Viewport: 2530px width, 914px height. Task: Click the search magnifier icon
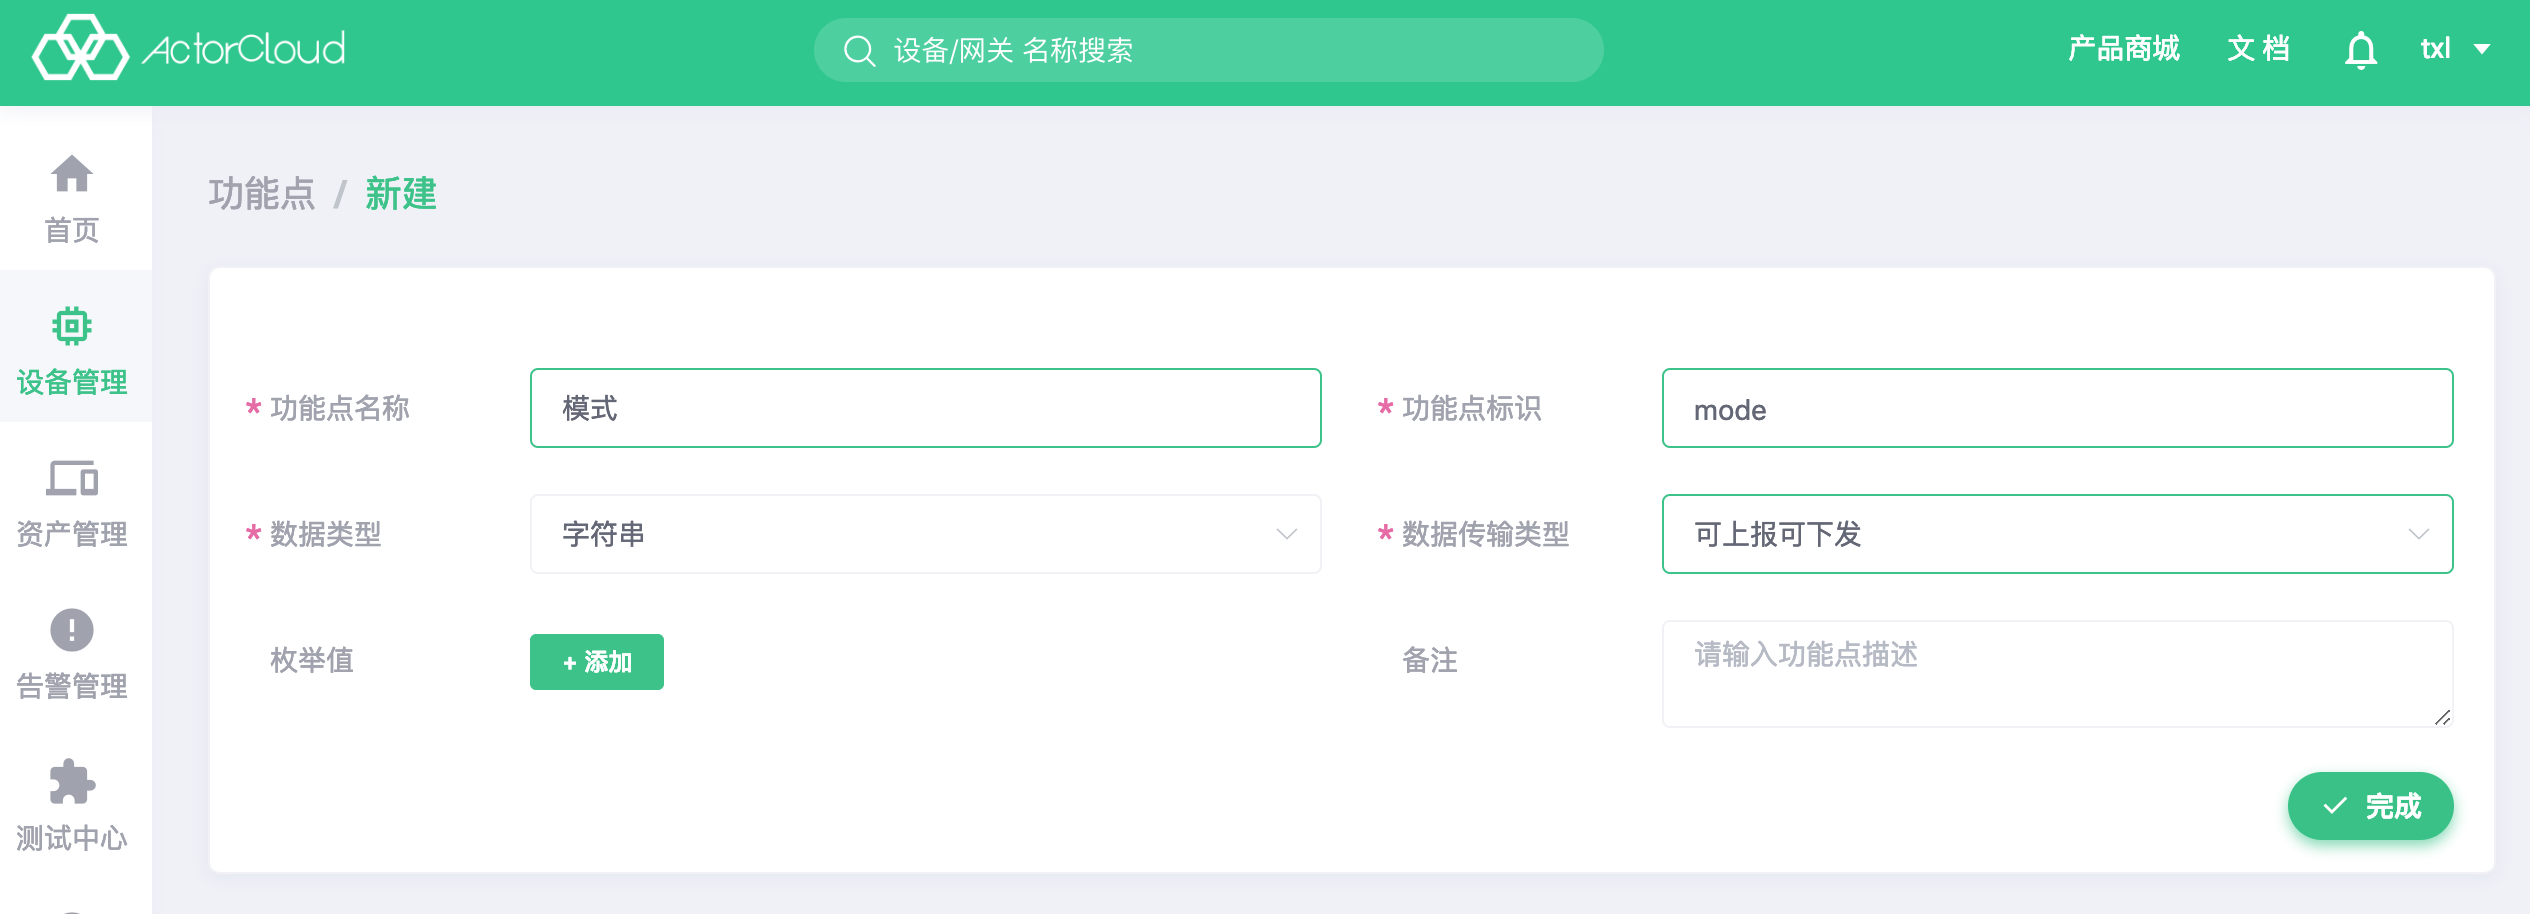click(859, 50)
